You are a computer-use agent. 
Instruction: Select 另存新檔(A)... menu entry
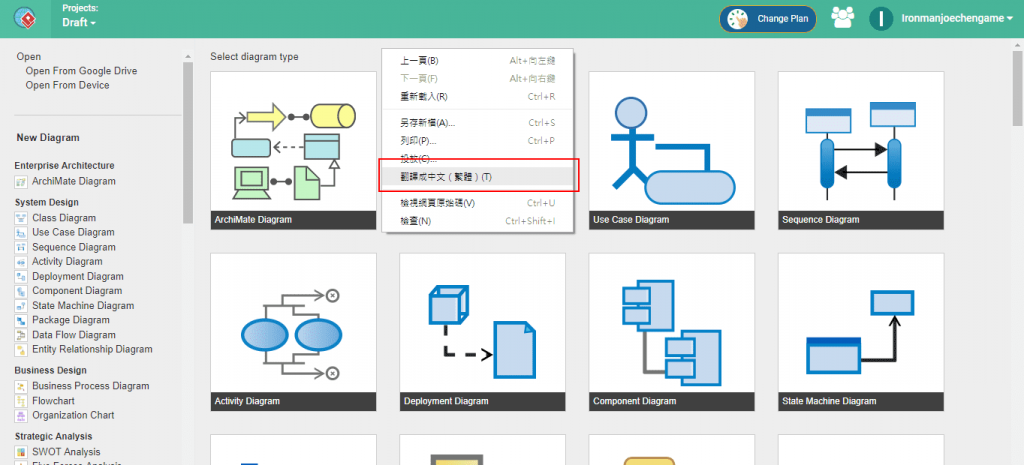pyautogui.click(x=477, y=123)
